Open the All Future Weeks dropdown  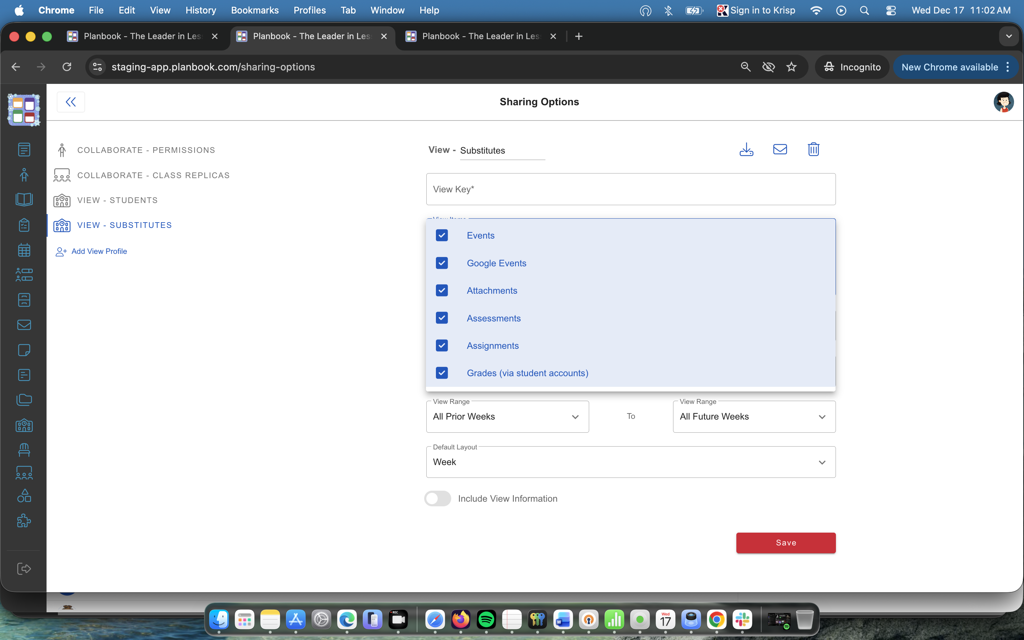pos(754,417)
